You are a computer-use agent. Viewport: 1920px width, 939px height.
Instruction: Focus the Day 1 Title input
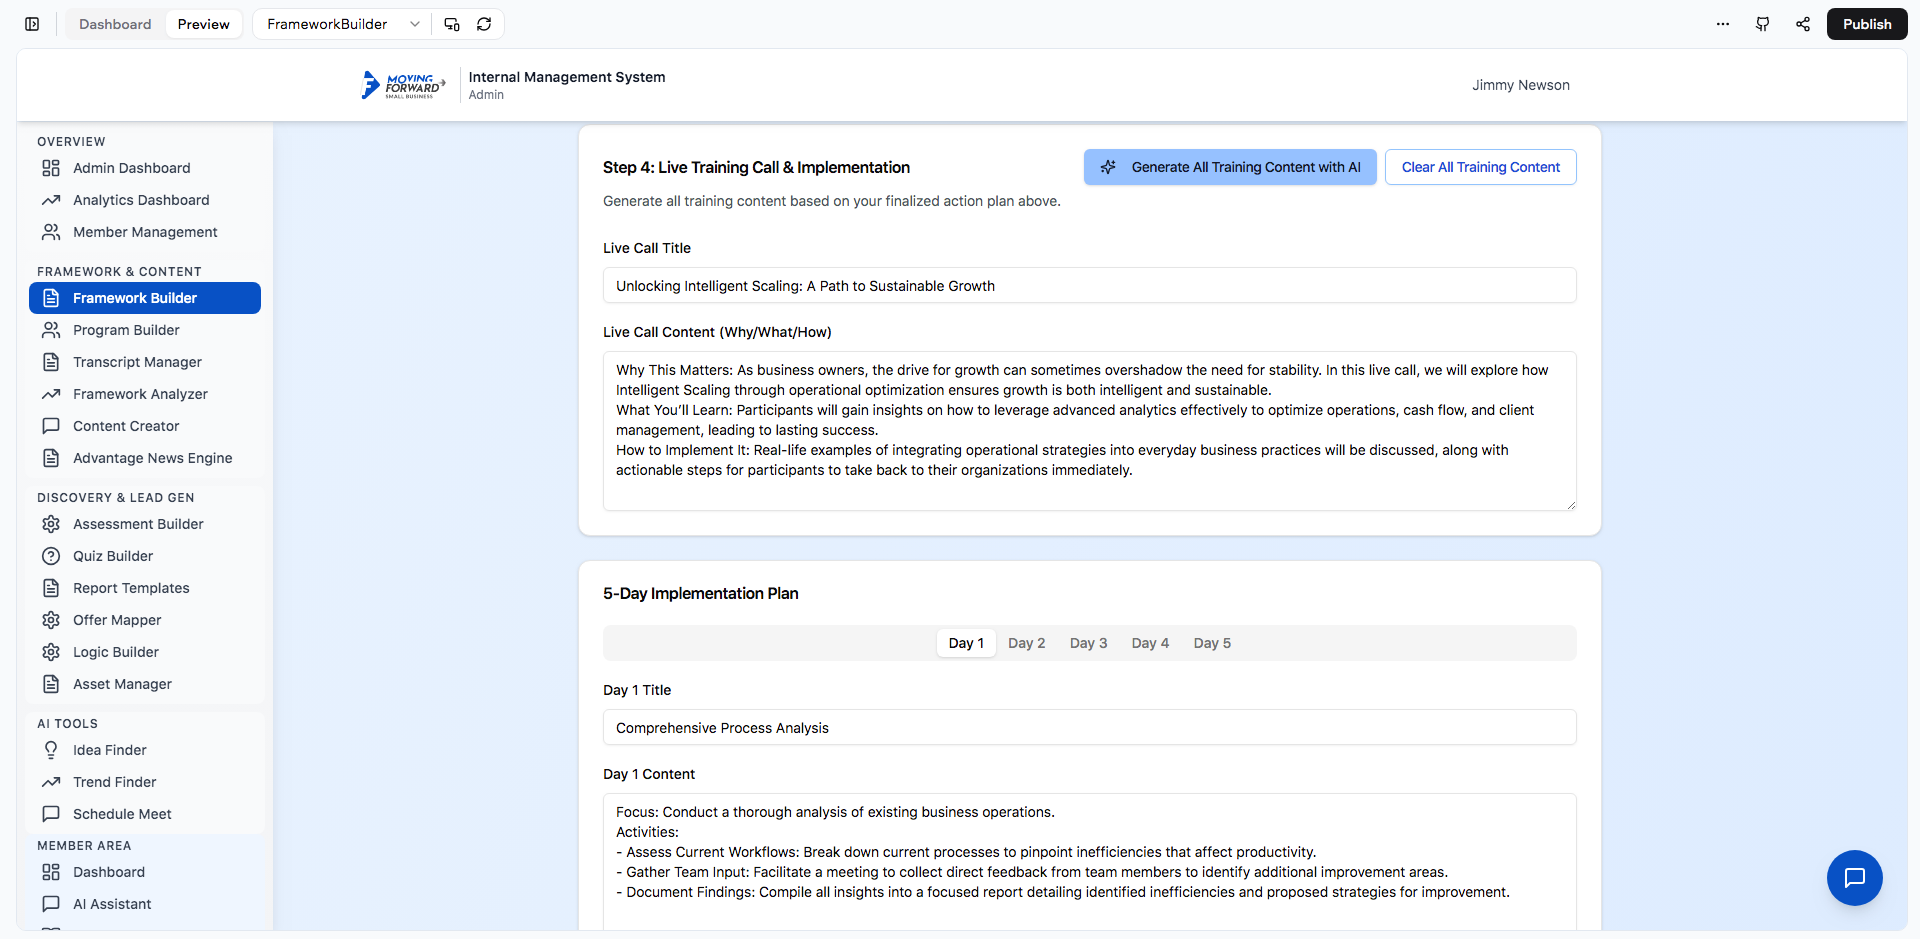(x=1089, y=728)
